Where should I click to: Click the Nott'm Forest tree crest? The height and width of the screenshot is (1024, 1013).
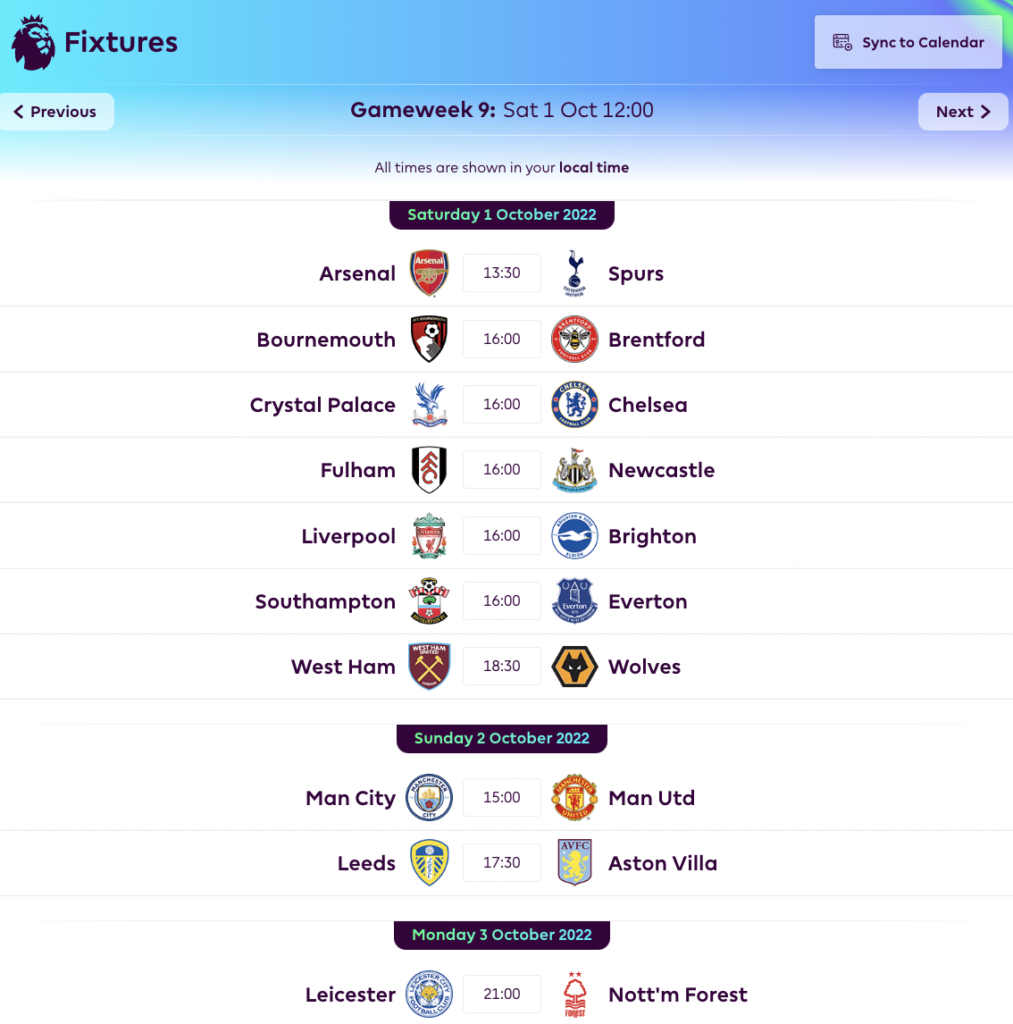click(x=575, y=994)
